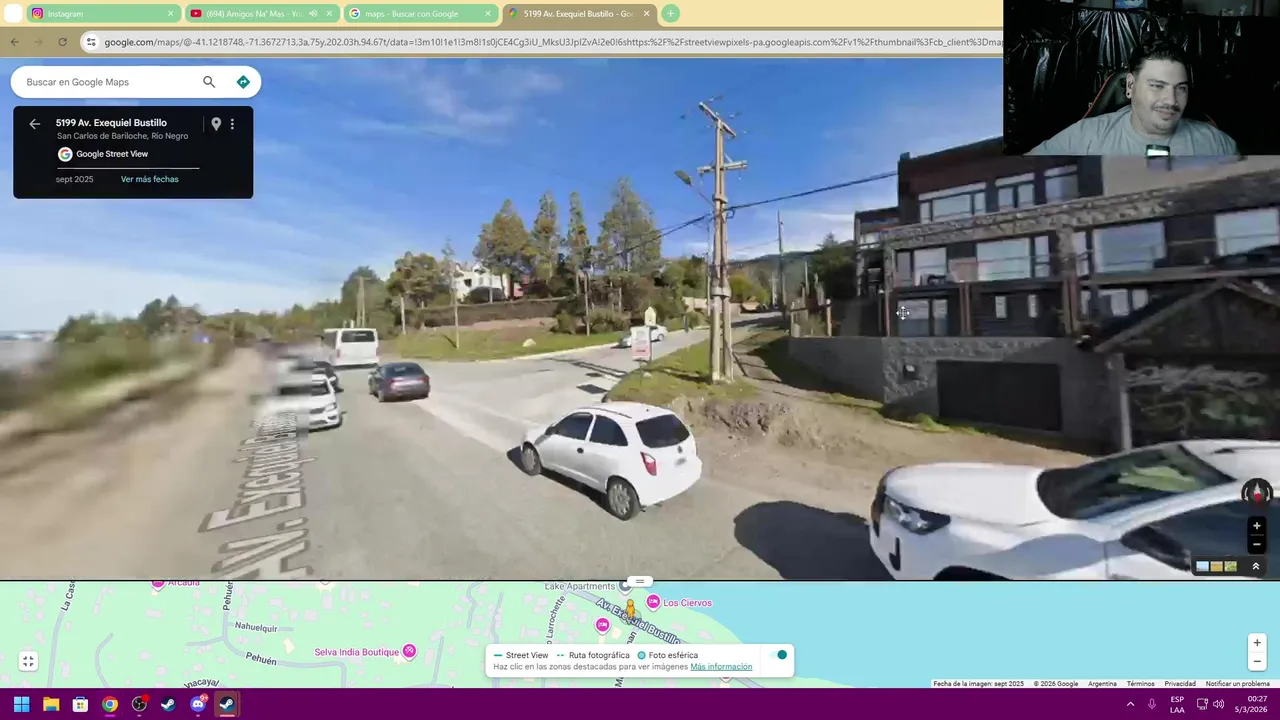The width and height of the screenshot is (1280, 720).
Task: Open the Street View photo thumbnails strip
Action: [1217, 566]
